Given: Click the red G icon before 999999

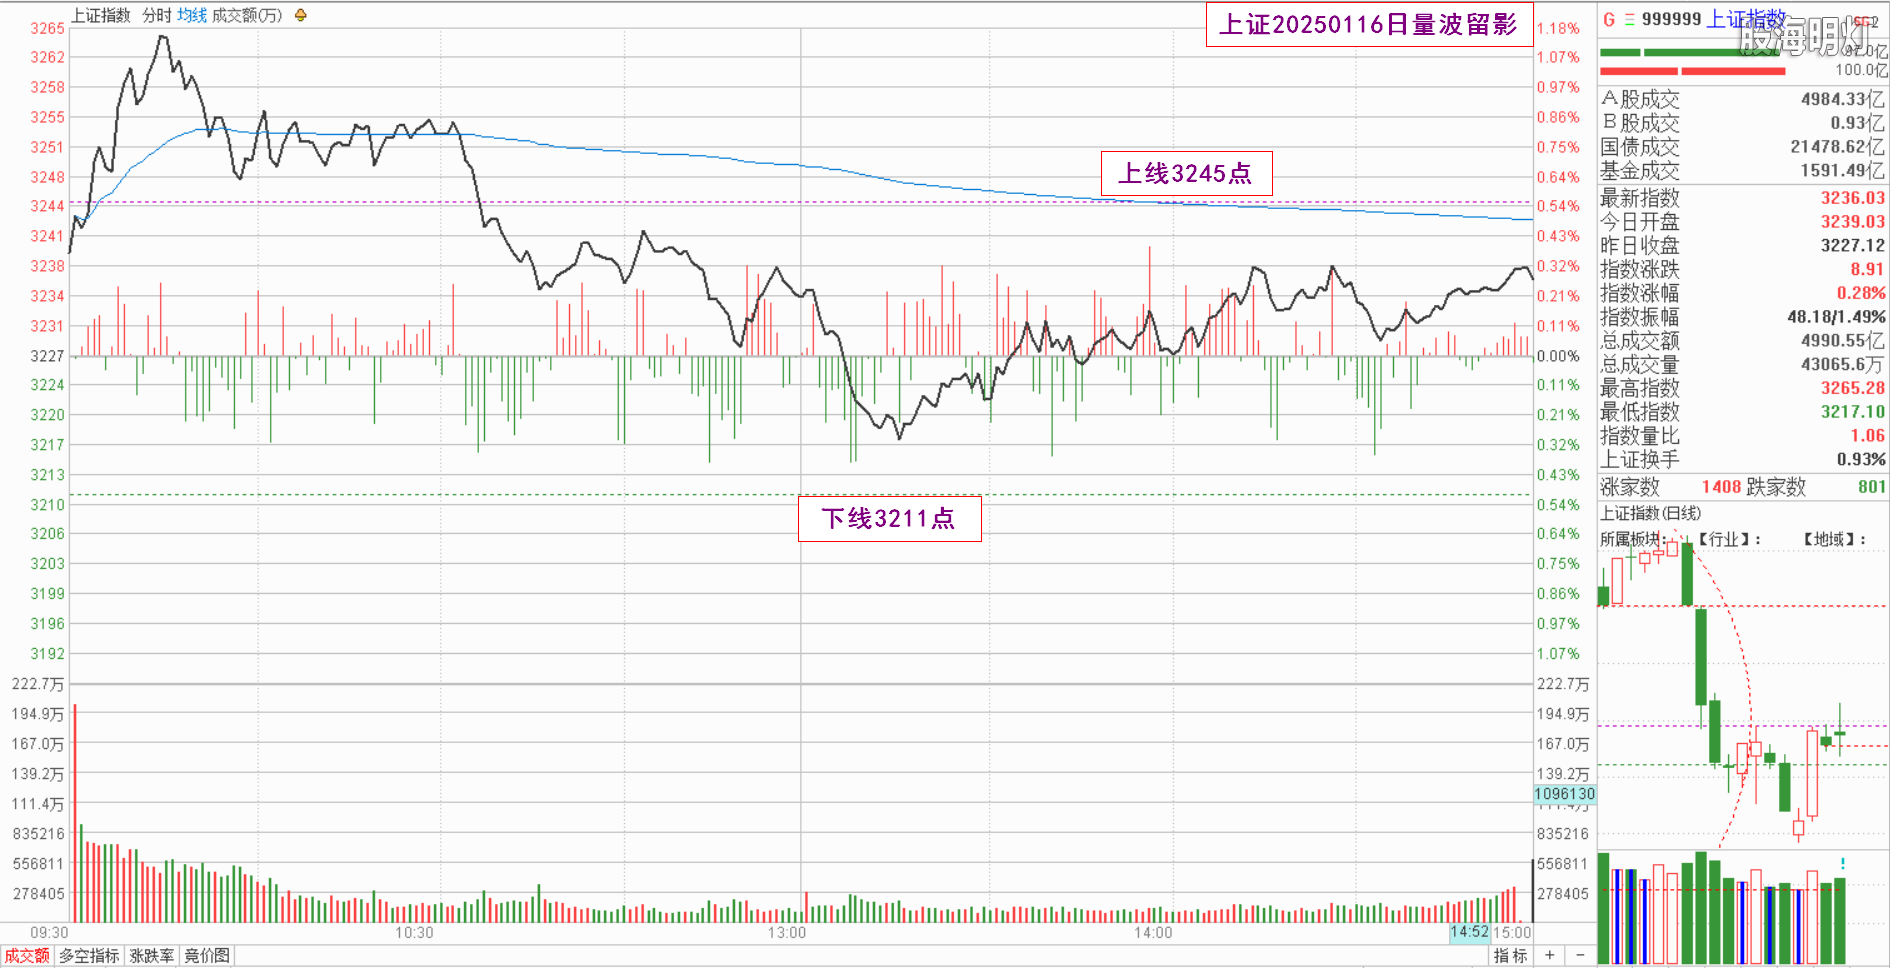Looking at the screenshot, I should pos(1609,19).
